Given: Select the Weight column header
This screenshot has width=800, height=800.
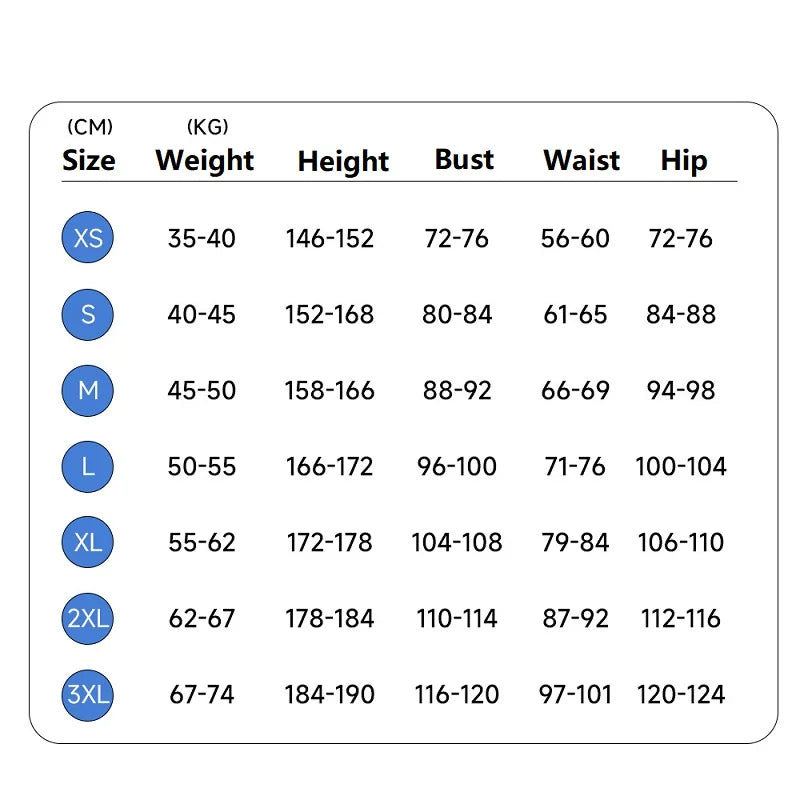Looking at the screenshot, I should click(x=205, y=161).
